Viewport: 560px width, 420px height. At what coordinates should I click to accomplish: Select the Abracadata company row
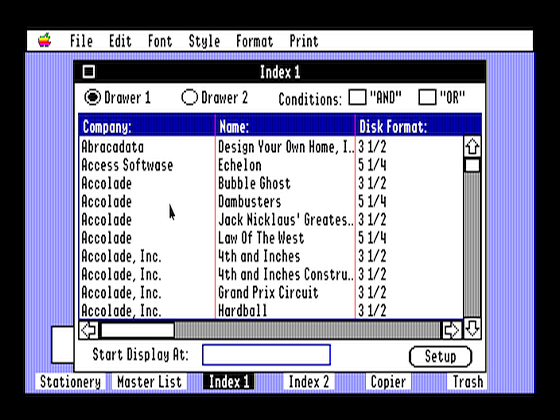tap(112, 147)
